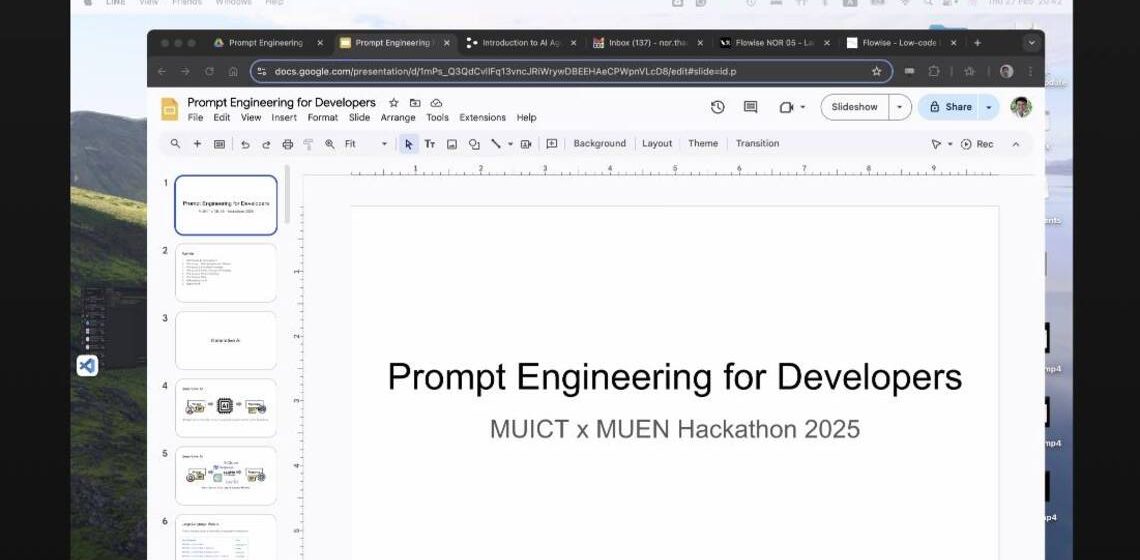Choose the Shape tool in toolbar
Screen dimensions: 1140x560
coord(474,144)
